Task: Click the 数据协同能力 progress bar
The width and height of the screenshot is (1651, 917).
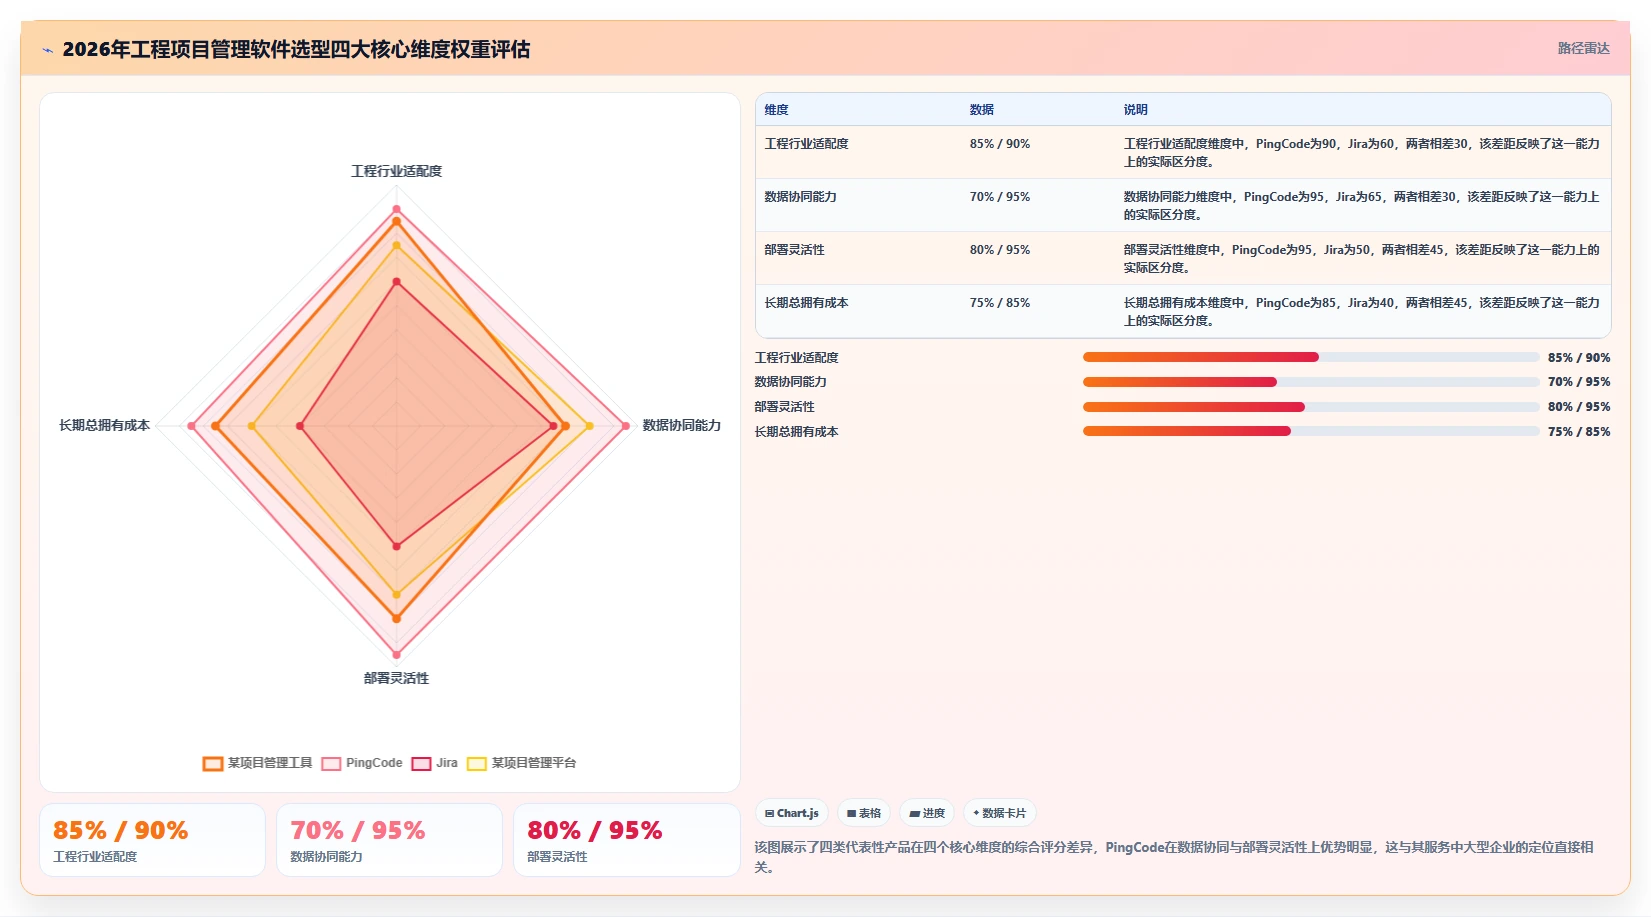Action: tap(1311, 382)
